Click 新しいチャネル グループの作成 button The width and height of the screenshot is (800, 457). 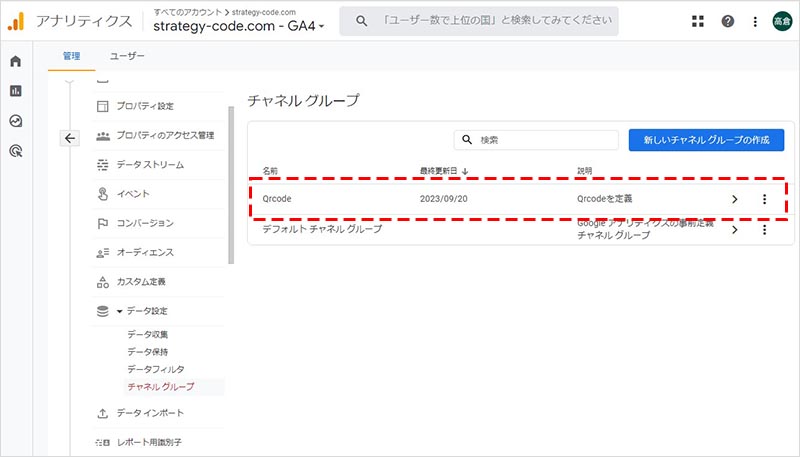[x=706, y=140]
